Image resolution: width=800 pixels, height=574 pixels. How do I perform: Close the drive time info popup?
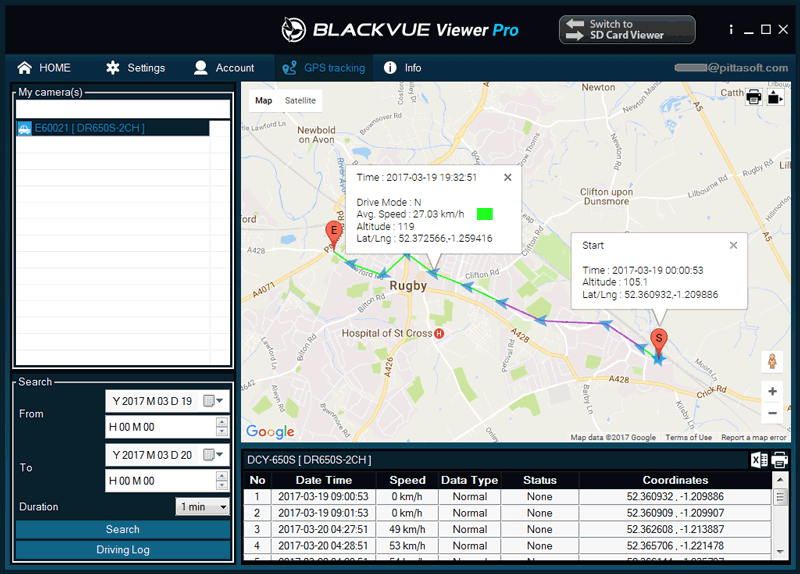(x=507, y=177)
